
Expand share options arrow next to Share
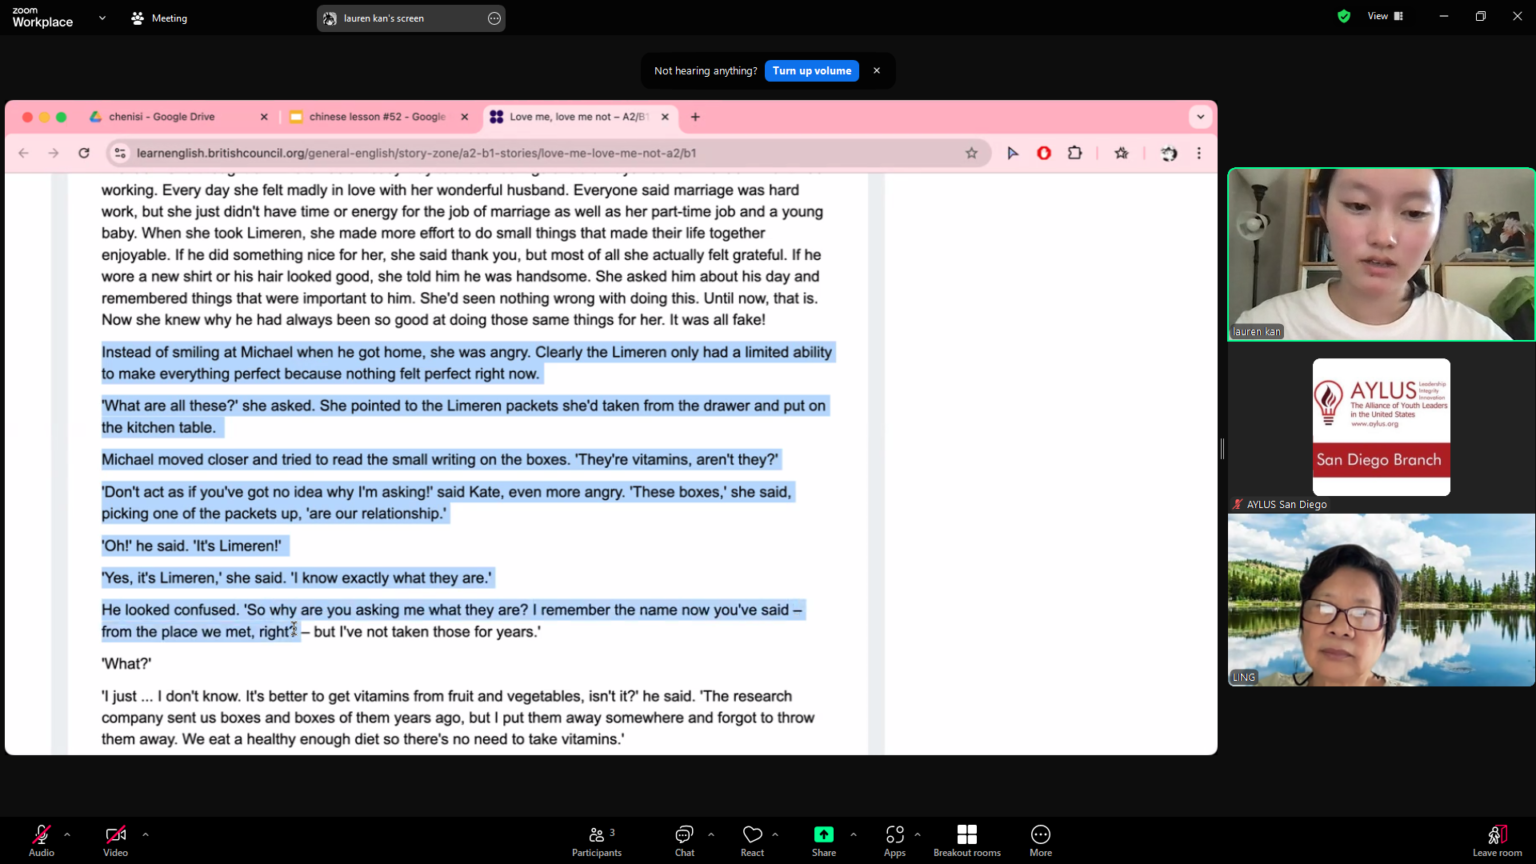tap(853, 834)
